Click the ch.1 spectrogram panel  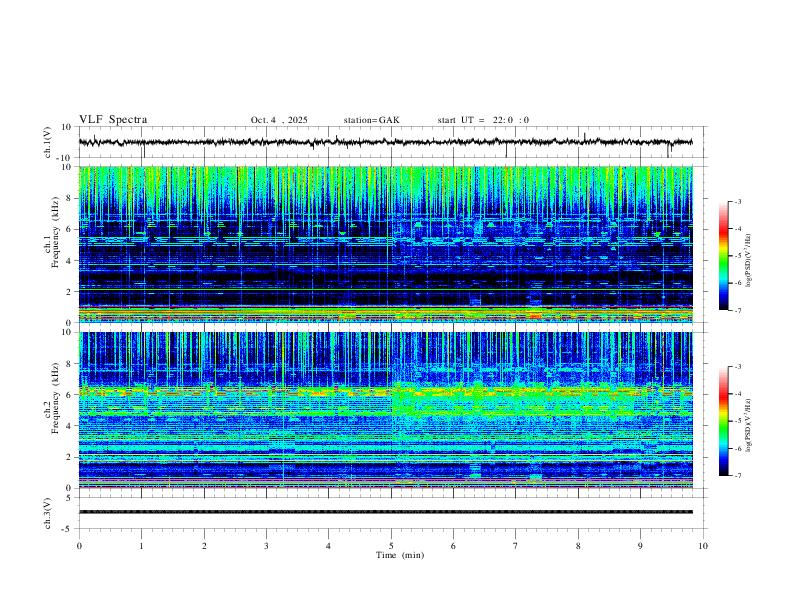click(x=386, y=244)
